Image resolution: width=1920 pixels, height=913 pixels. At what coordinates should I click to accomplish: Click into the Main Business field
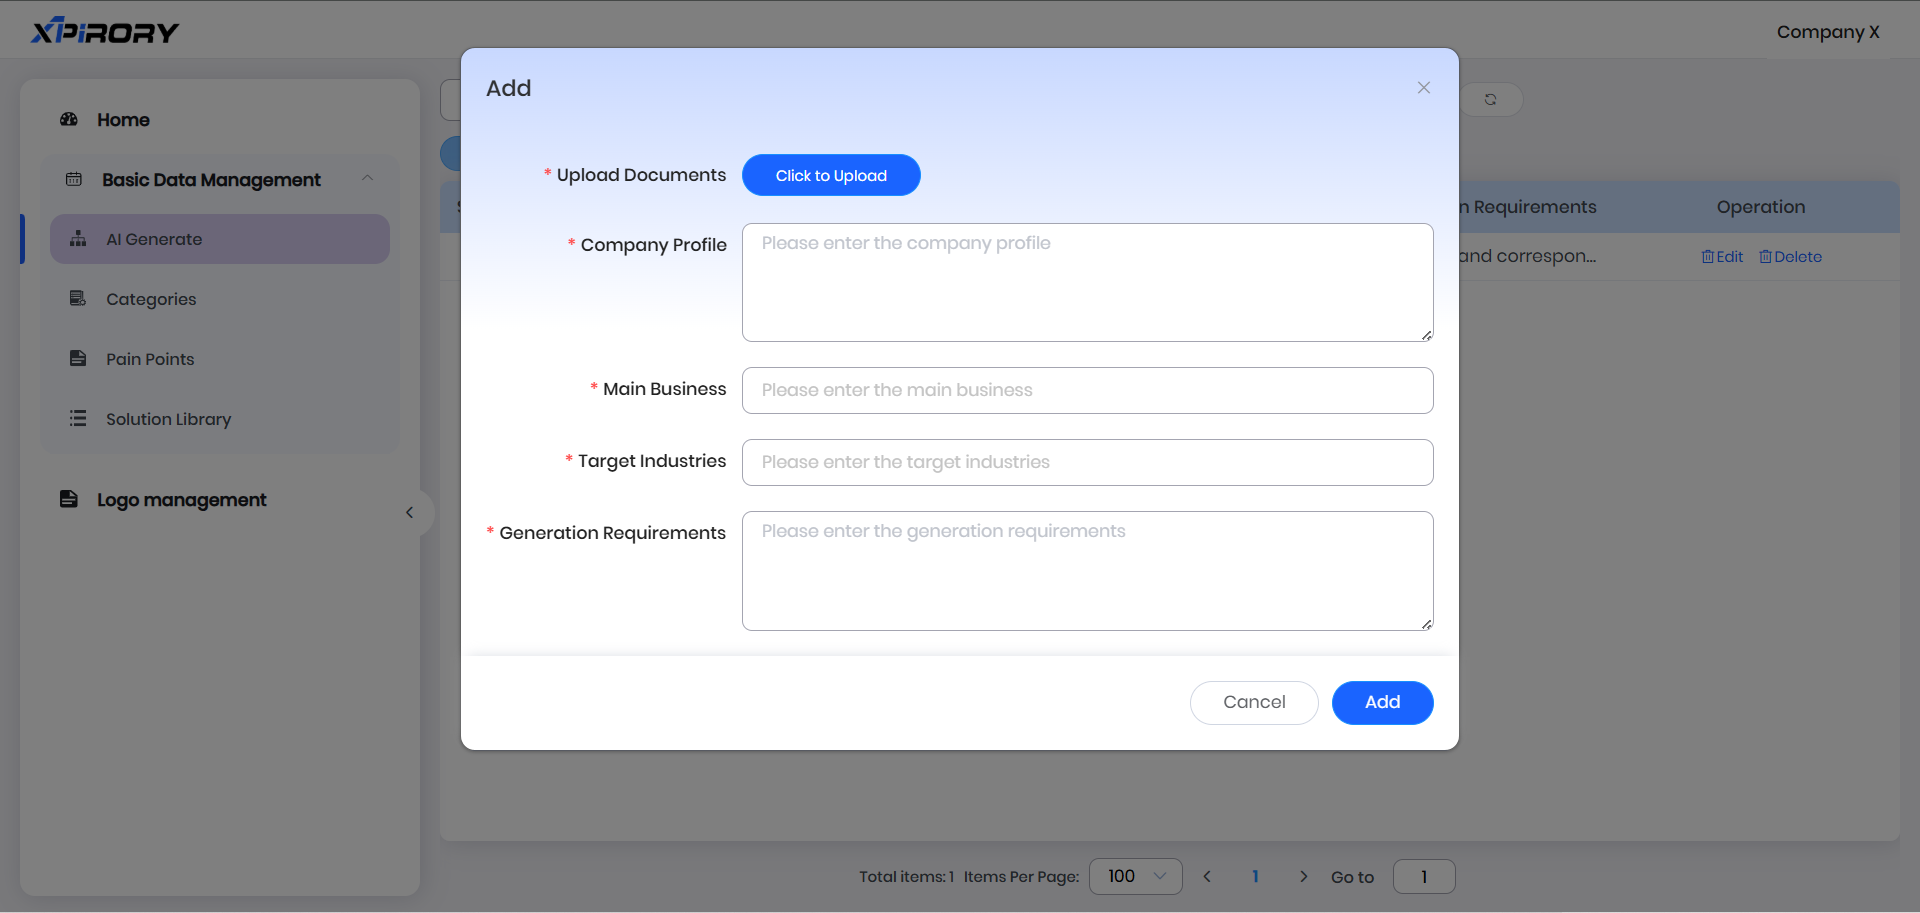(1087, 391)
